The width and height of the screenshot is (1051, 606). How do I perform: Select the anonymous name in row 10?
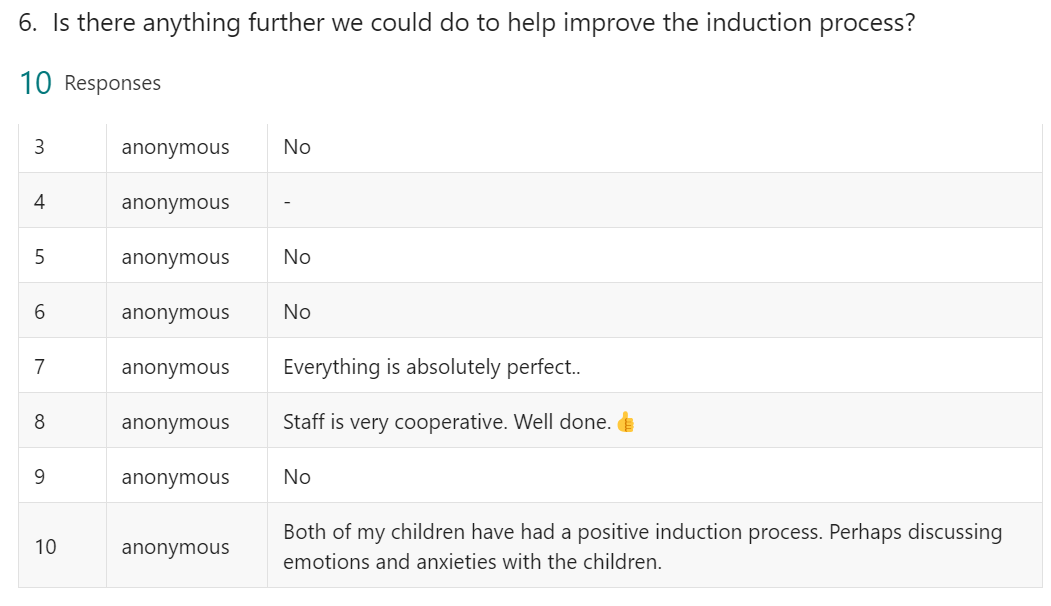tap(176, 547)
